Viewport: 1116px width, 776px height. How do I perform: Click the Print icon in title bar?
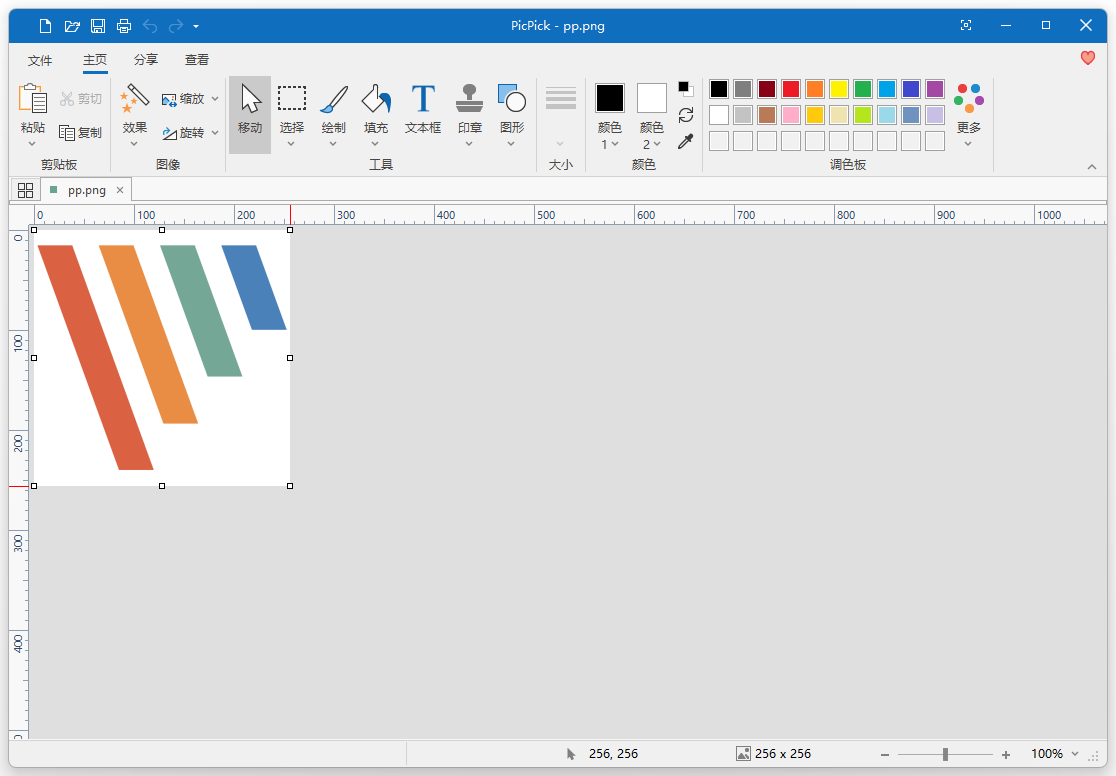coord(123,25)
